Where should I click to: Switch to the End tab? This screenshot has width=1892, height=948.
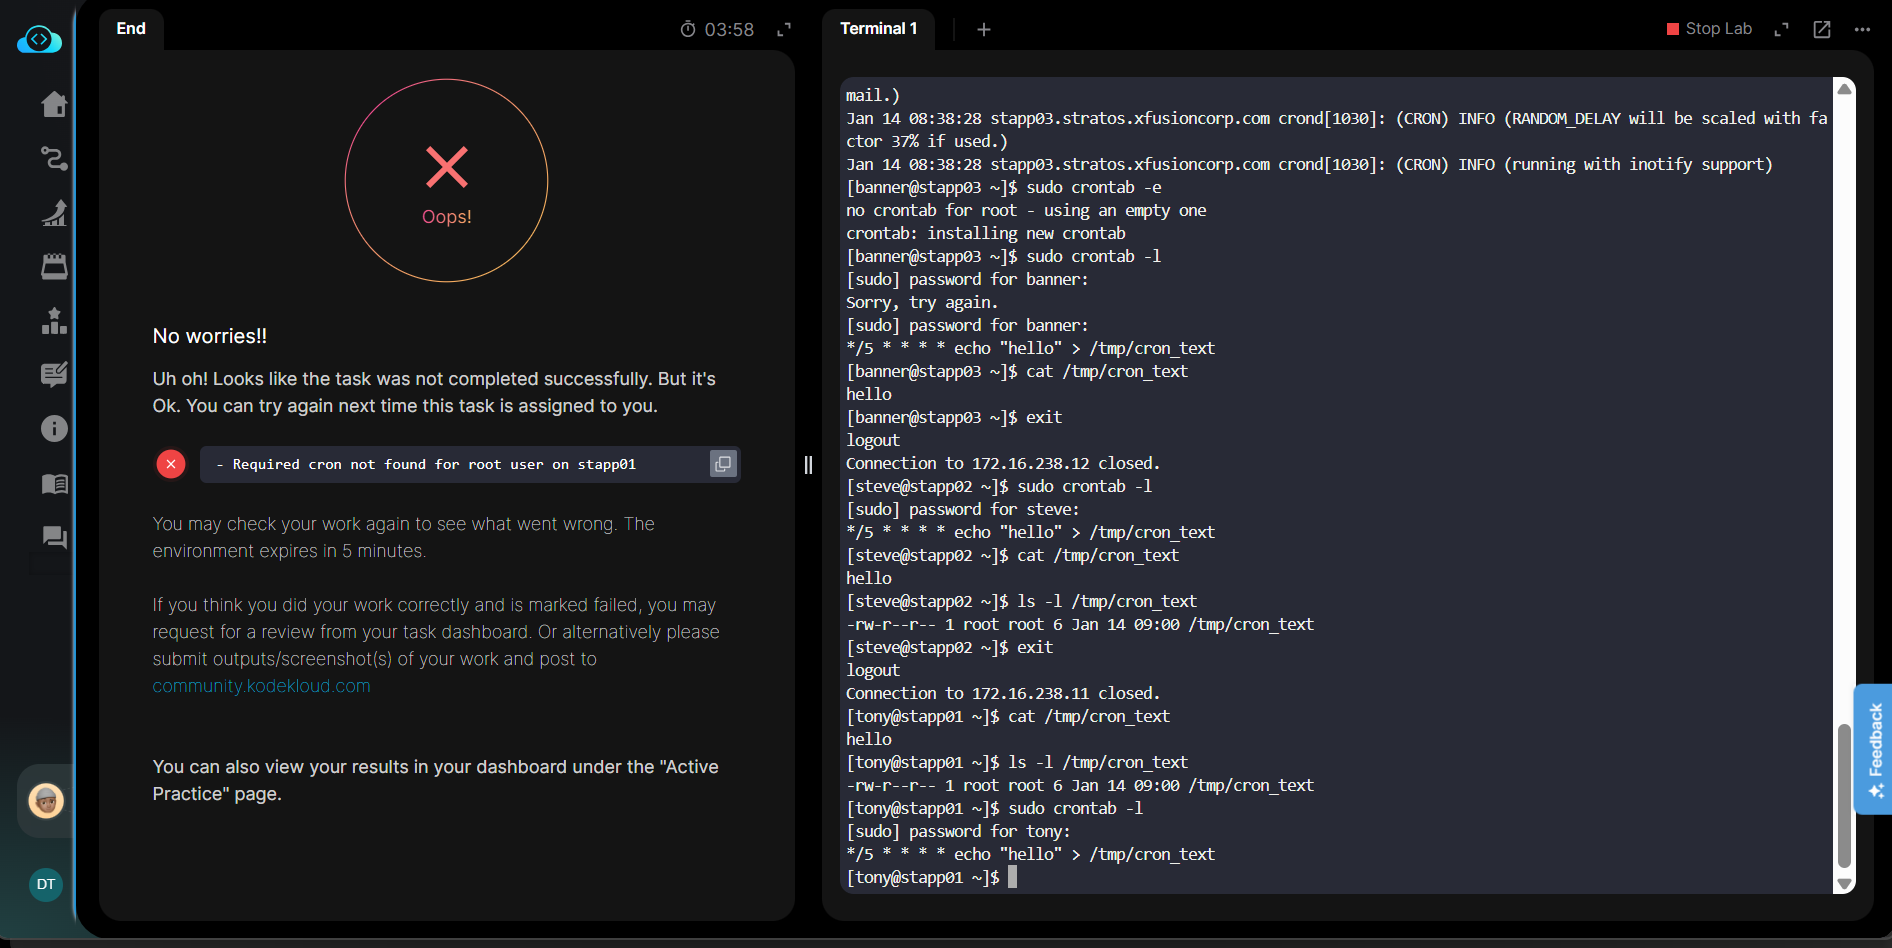[x=131, y=29]
